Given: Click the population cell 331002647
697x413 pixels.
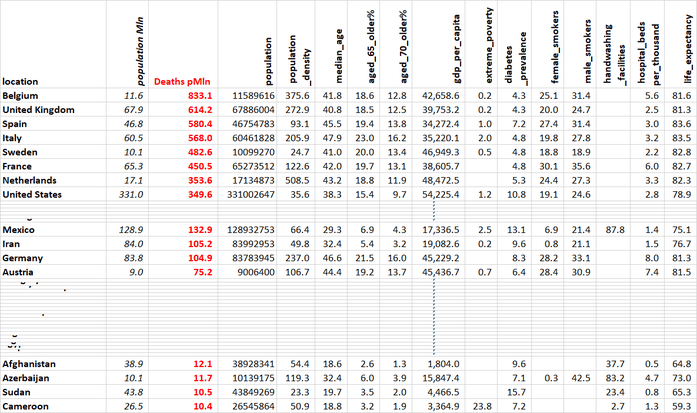Looking at the screenshot, I should pos(251,195).
